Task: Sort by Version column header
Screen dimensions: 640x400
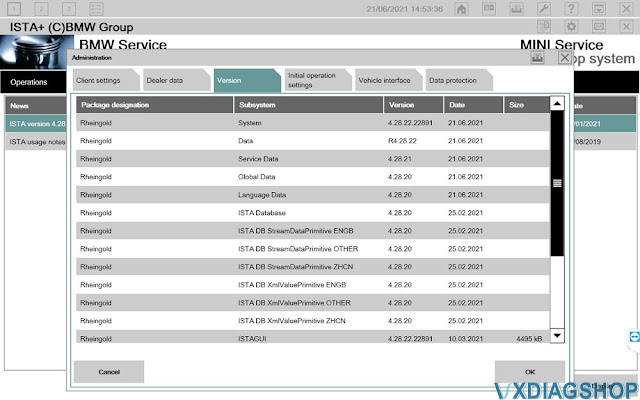Action: coord(413,105)
